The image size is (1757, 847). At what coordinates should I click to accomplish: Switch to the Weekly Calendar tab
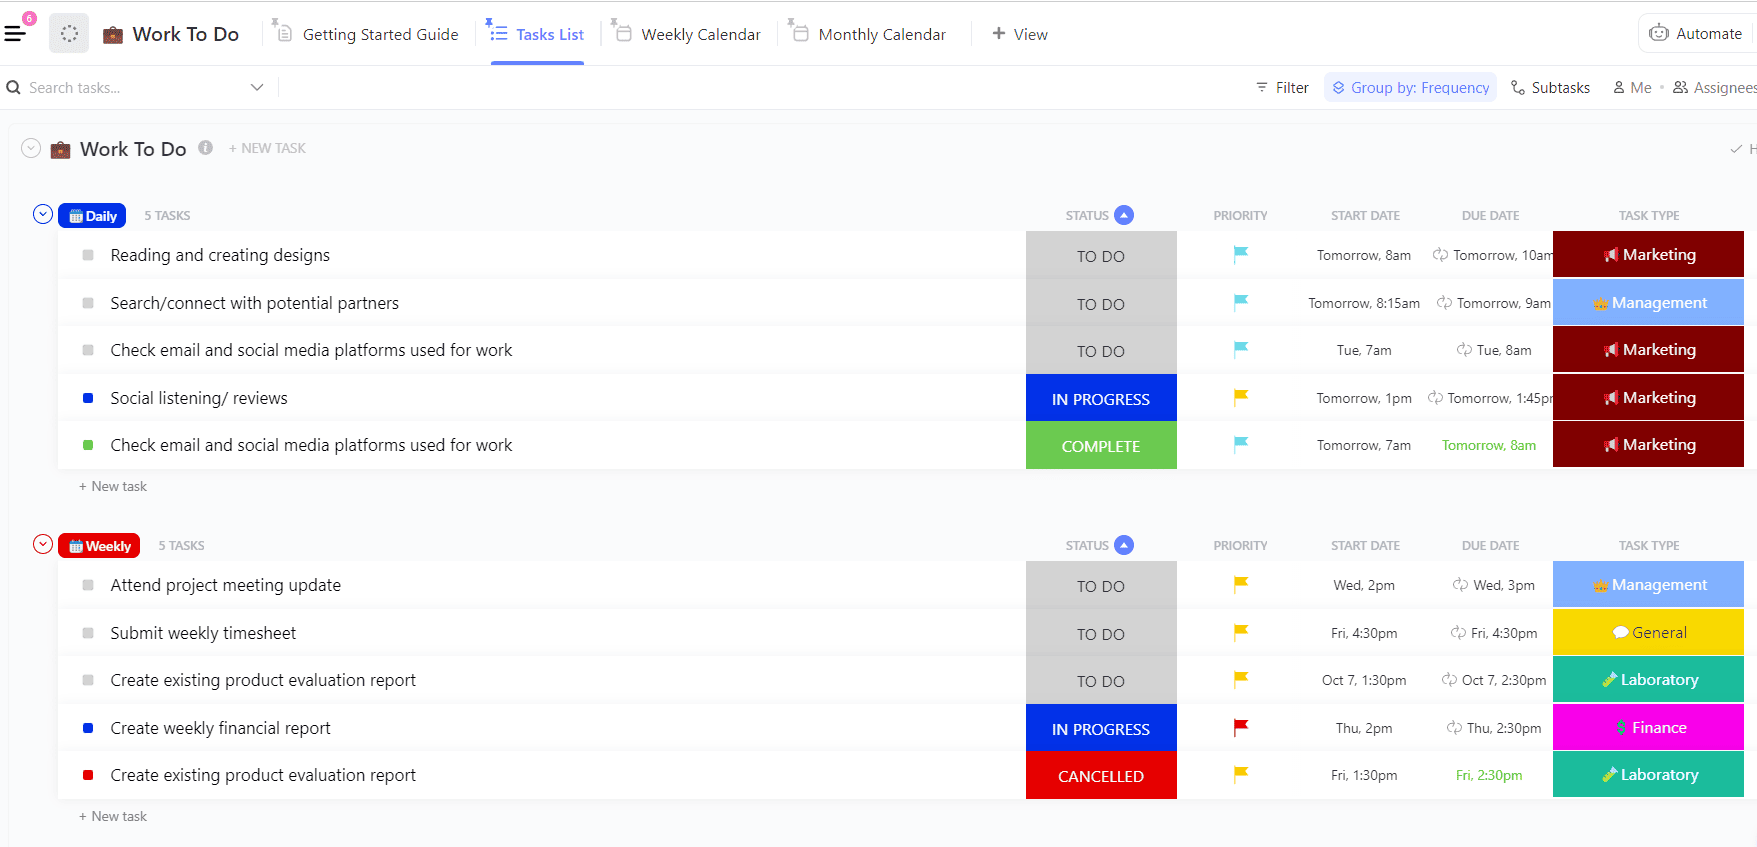coord(700,34)
